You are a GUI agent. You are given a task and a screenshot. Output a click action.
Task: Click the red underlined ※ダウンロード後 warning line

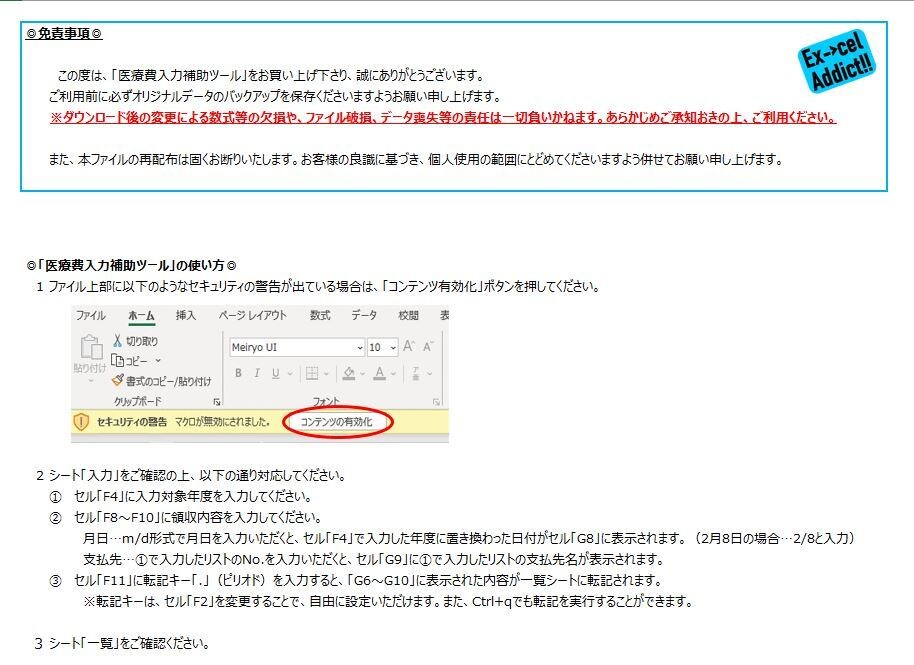[x=443, y=117]
